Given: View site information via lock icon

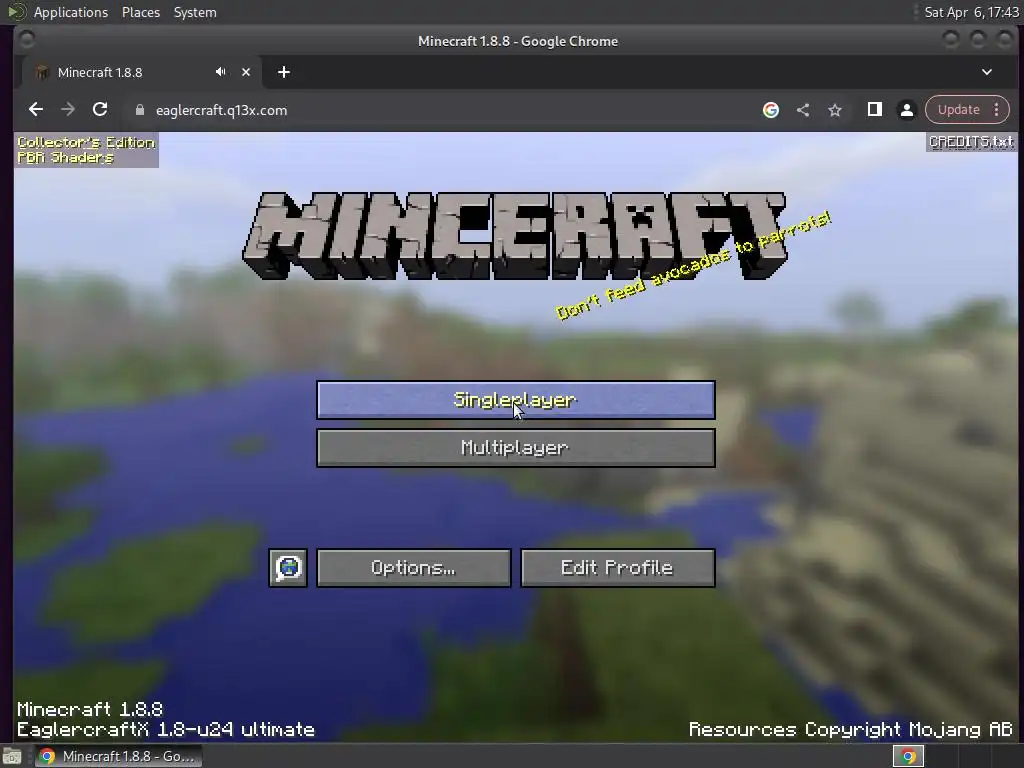Looking at the screenshot, I should tap(139, 110).
